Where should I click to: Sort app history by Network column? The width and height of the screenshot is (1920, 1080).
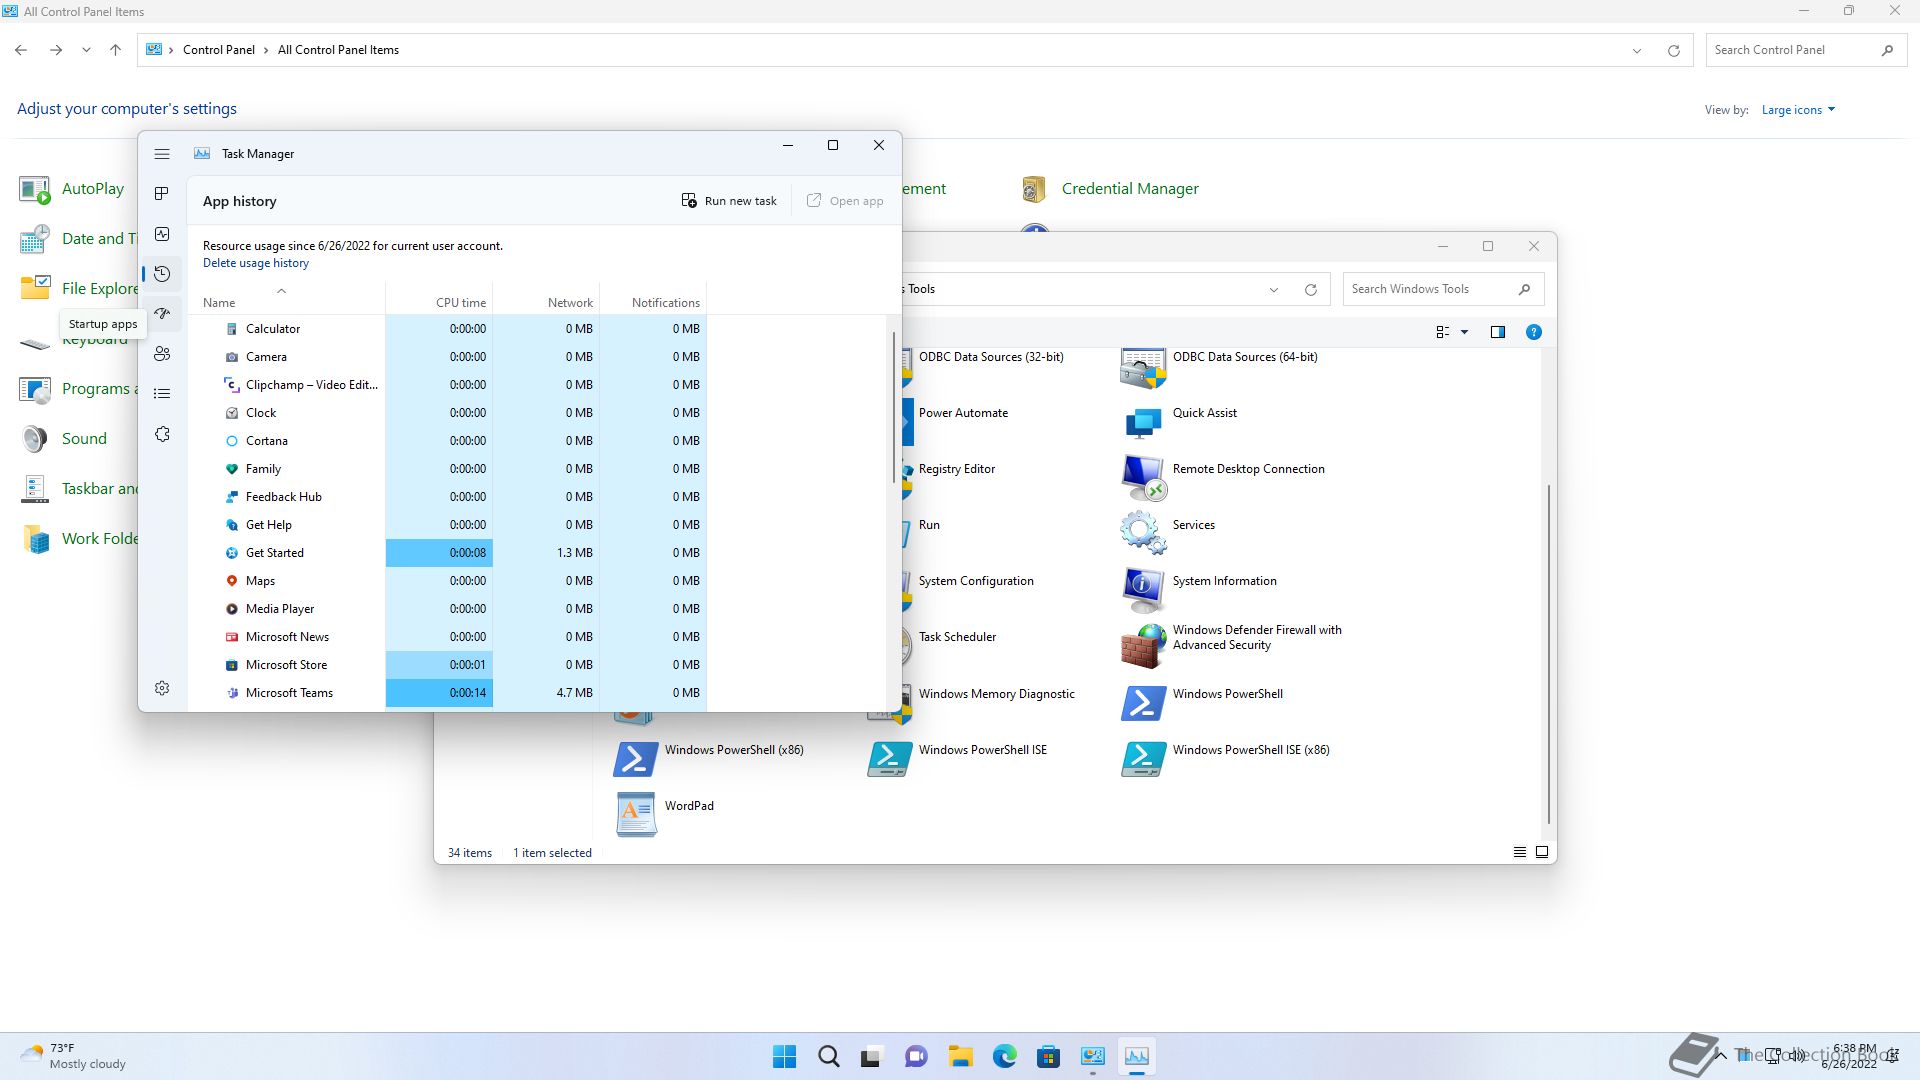coord(570,302)
